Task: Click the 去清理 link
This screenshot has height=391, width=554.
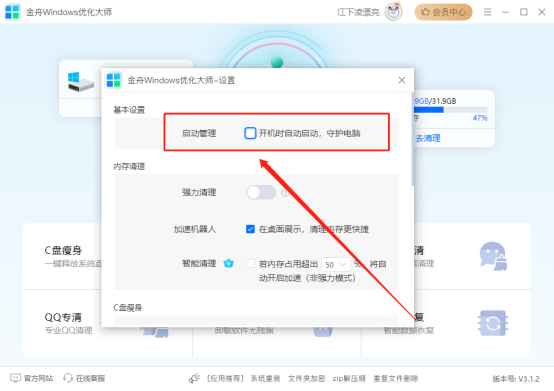Action: point(428,138)
